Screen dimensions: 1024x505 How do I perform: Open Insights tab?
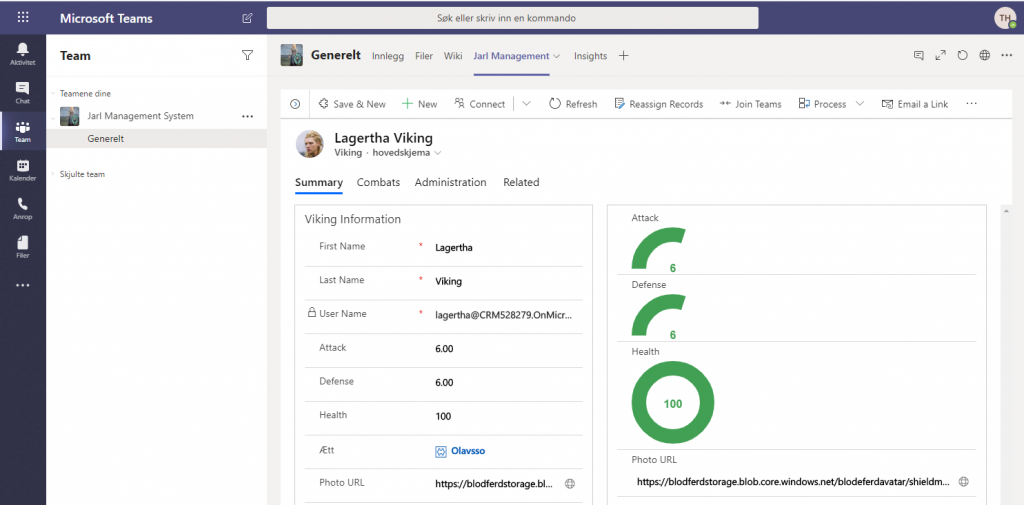(590, 56)
